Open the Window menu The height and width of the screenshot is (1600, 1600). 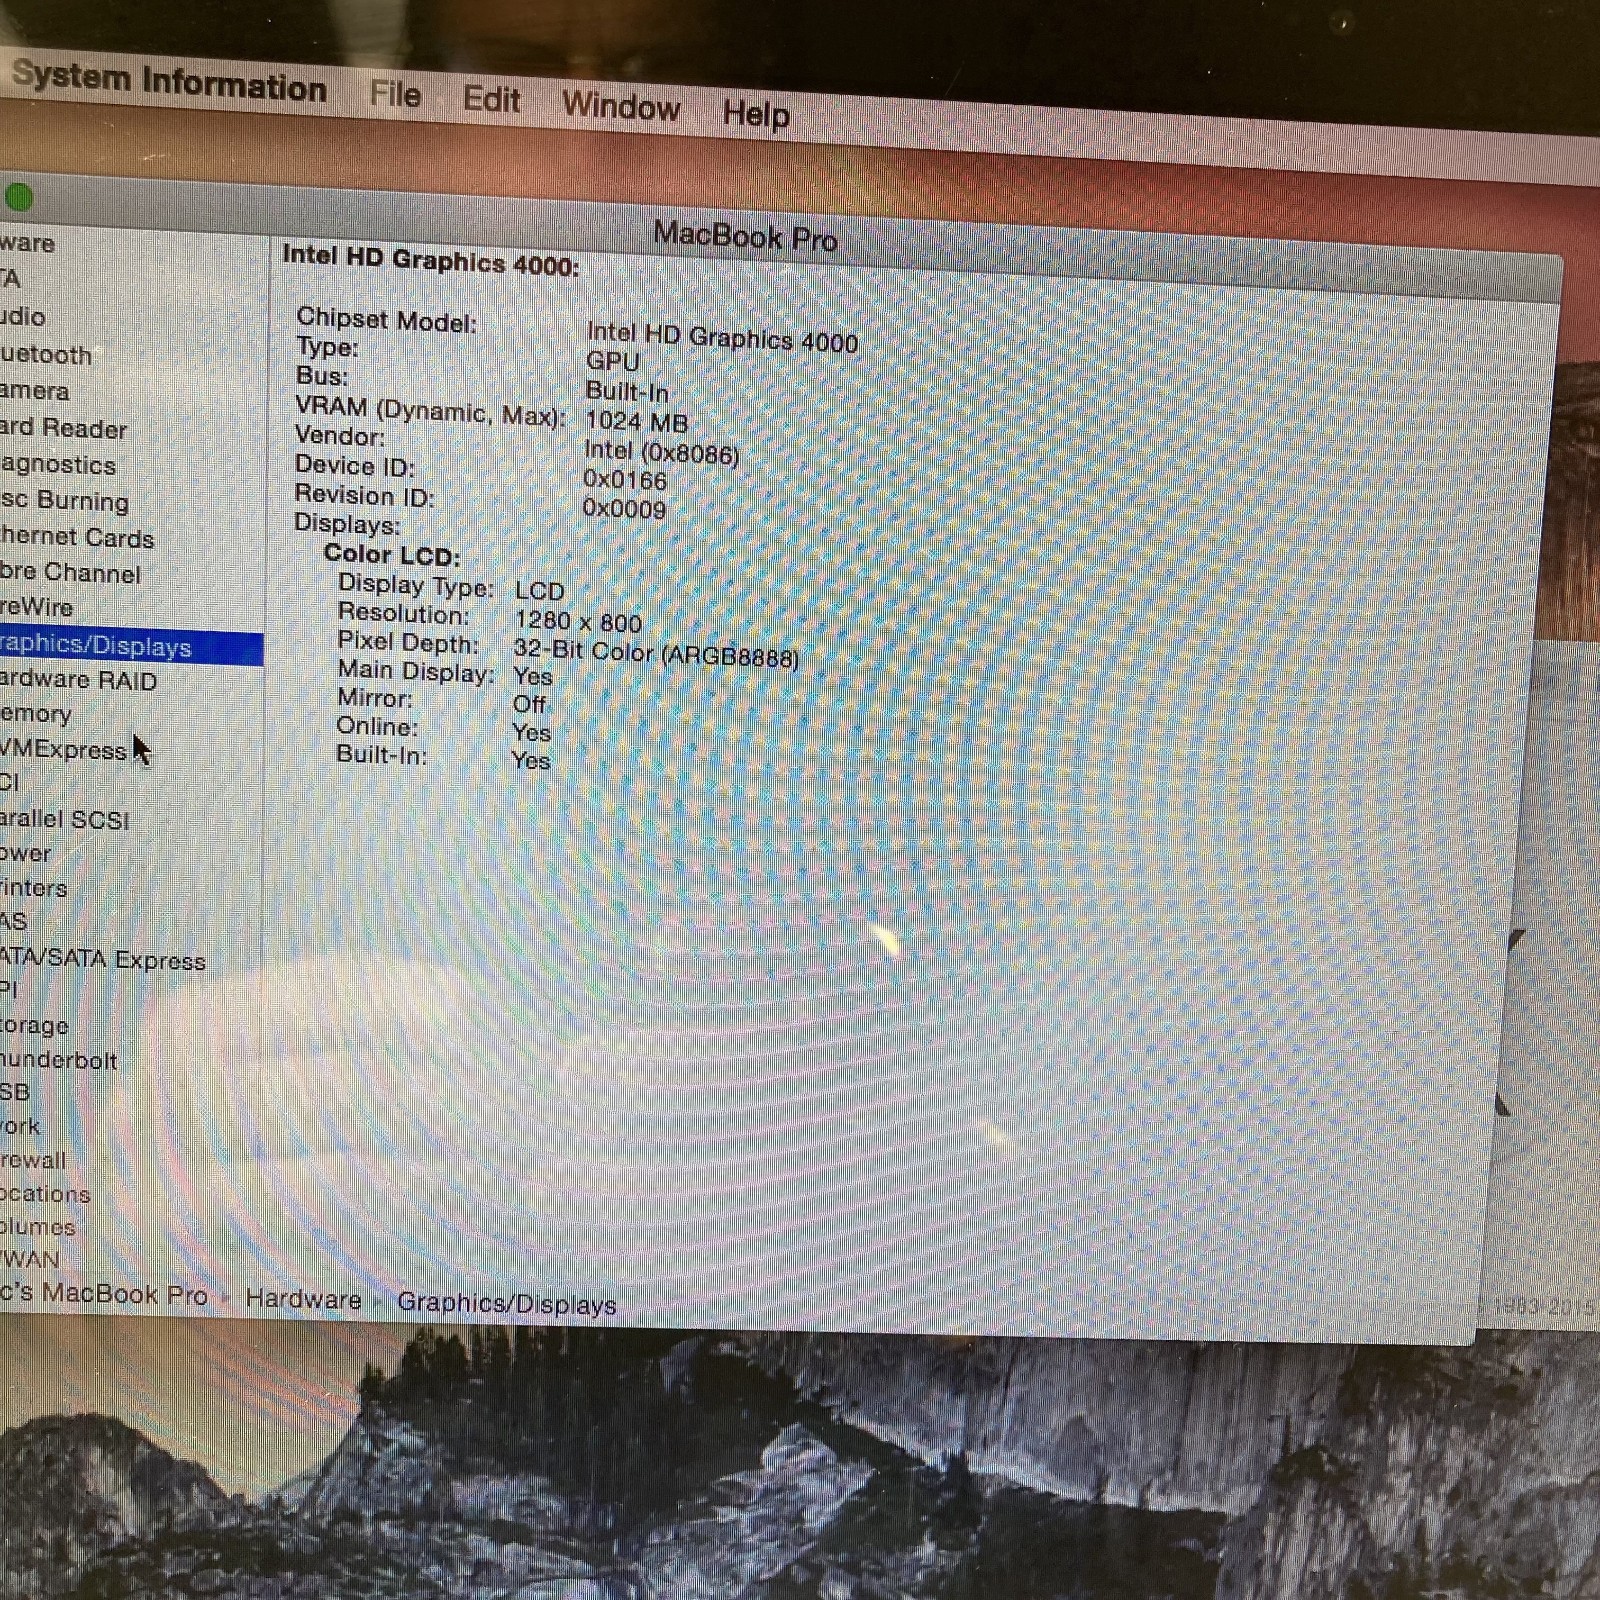(621, 106)
